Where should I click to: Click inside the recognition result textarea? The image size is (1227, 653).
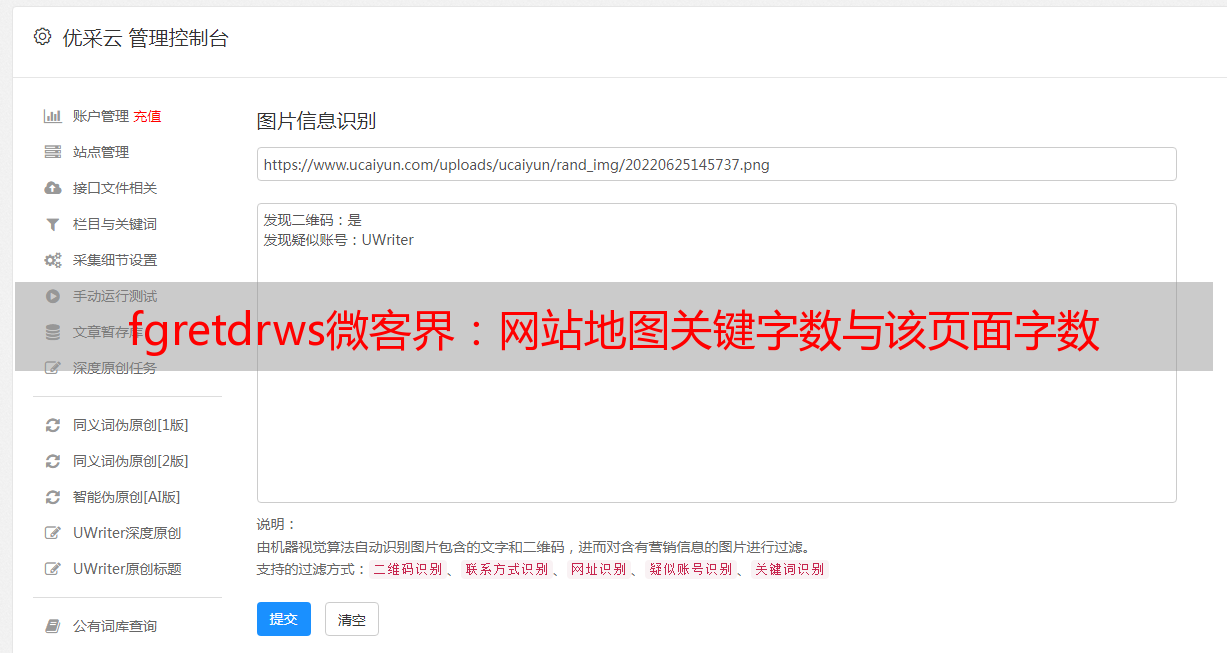click(716, 353)
